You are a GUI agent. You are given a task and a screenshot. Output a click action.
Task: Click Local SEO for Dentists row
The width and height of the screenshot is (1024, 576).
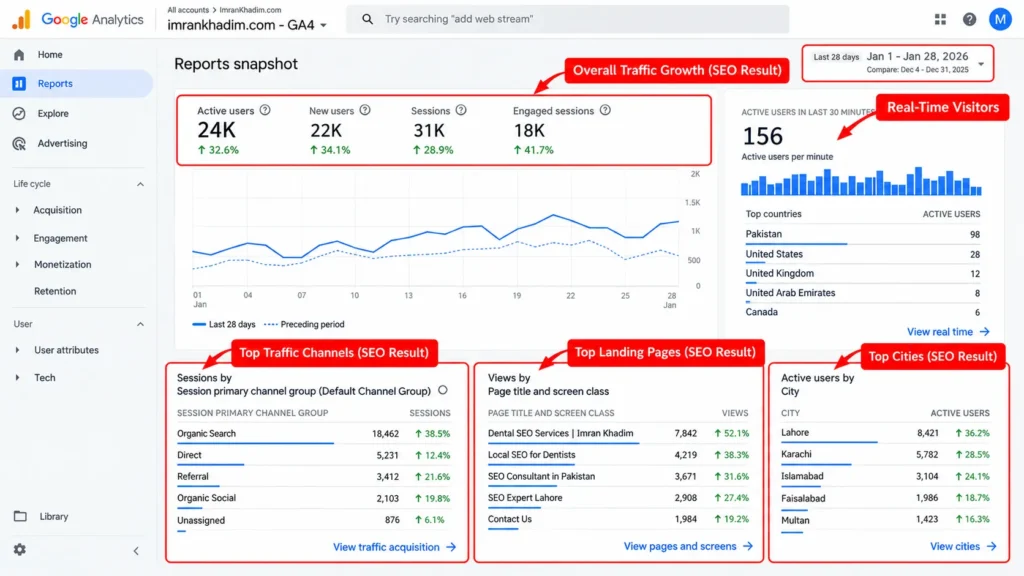[x=618, y=455]
